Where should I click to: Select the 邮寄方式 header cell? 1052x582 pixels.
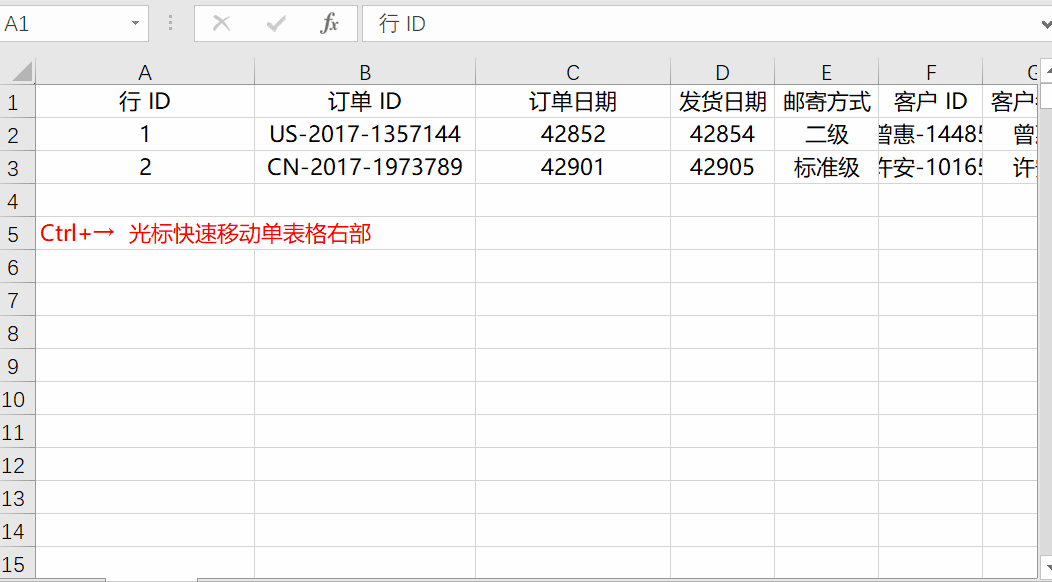(x=827, y=101)
